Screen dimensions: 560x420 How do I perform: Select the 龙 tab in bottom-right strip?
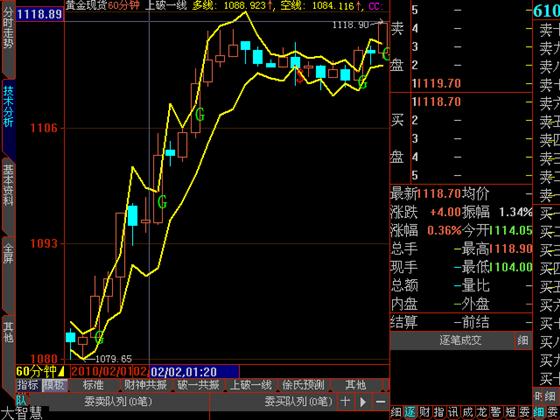click(481, 413)
